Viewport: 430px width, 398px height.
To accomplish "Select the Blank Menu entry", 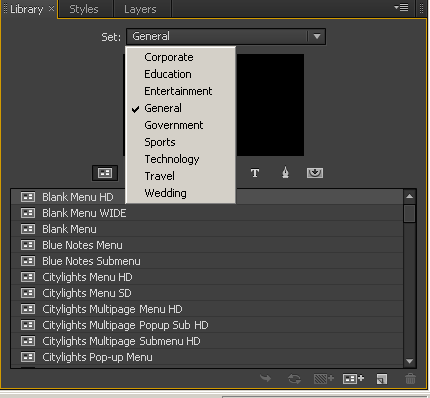I will 207,229.
